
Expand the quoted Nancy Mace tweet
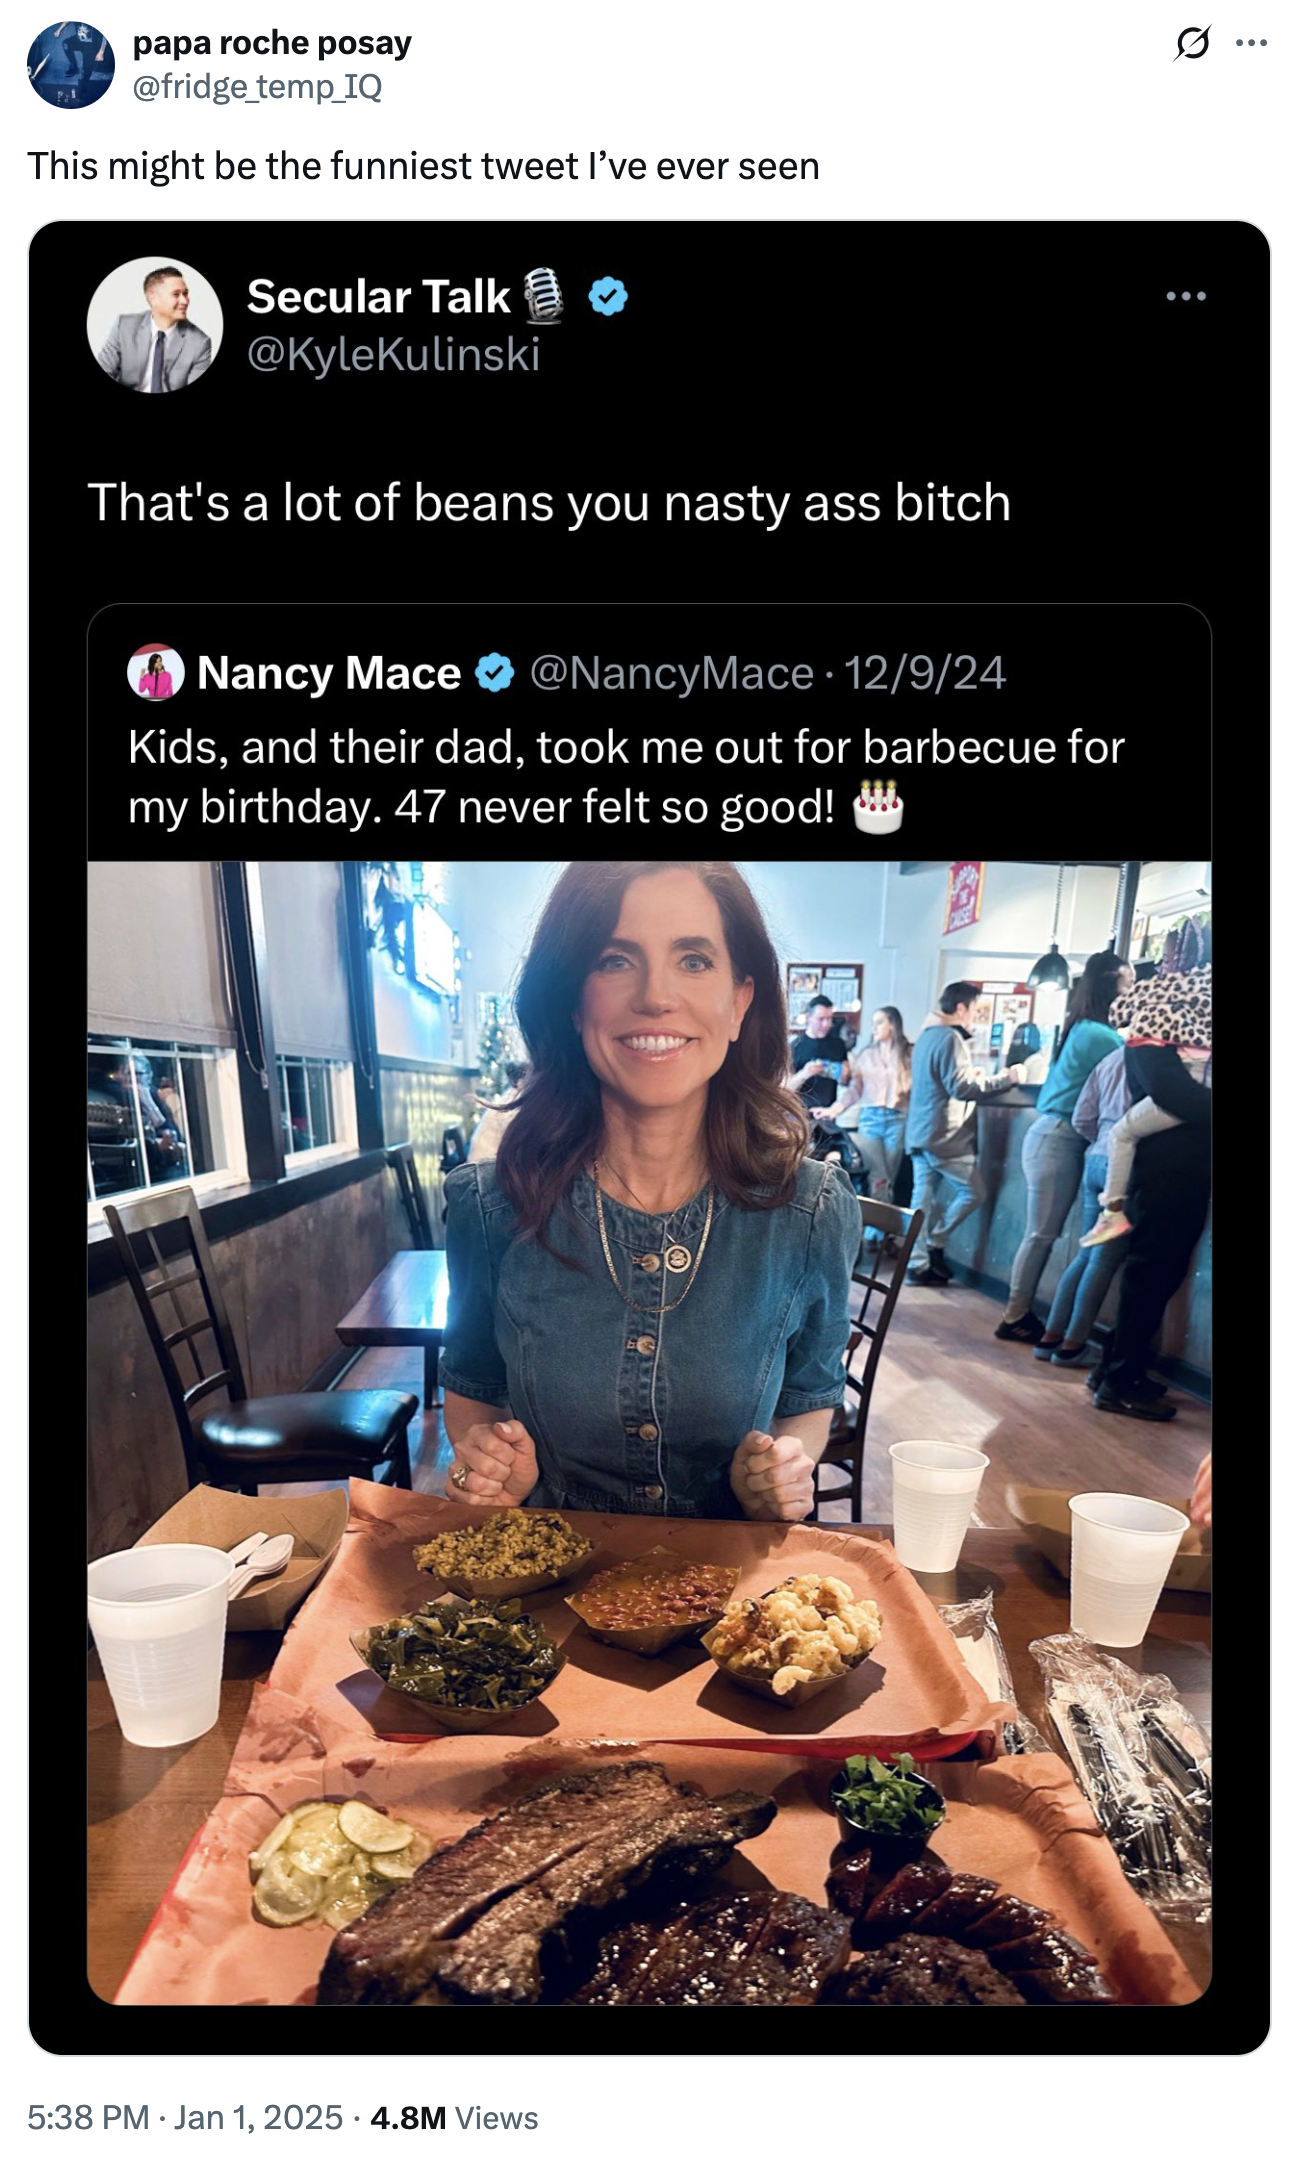coord(650,770)
